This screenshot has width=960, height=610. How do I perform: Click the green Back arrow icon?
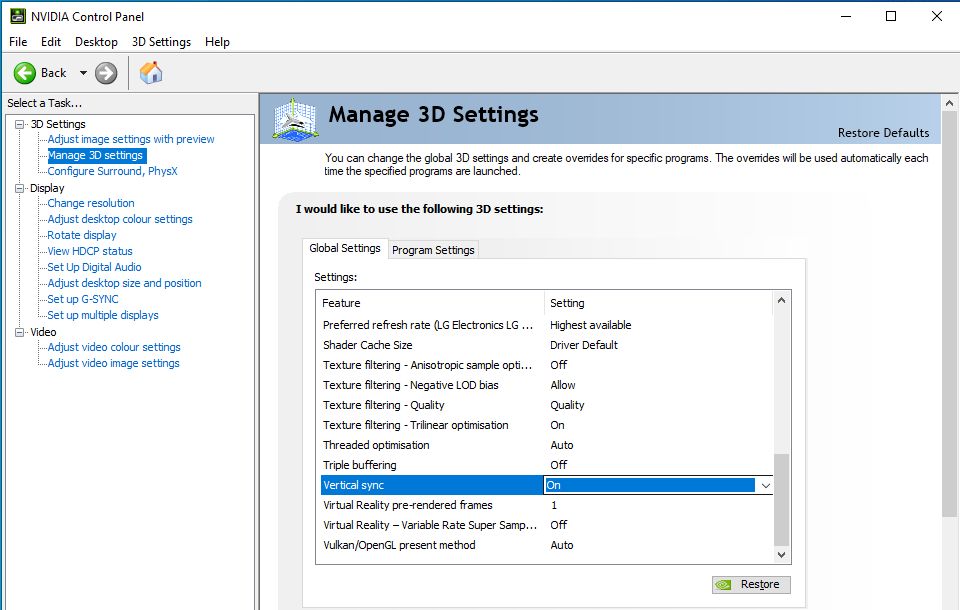click(x=25, y=73)
